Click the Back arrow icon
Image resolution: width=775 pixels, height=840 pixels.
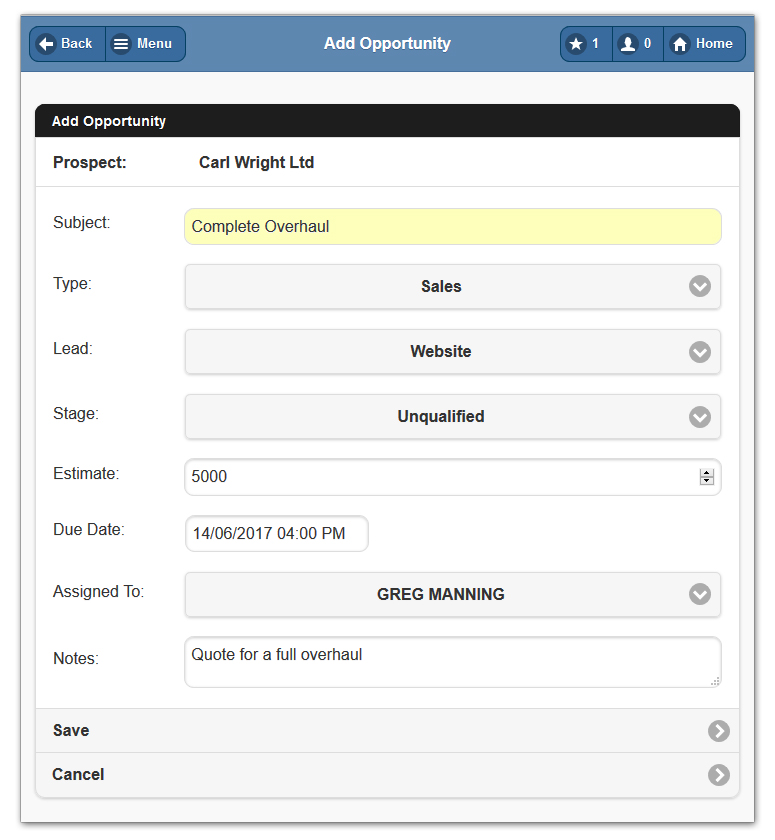pyautogui.click(x=46, y=44)
